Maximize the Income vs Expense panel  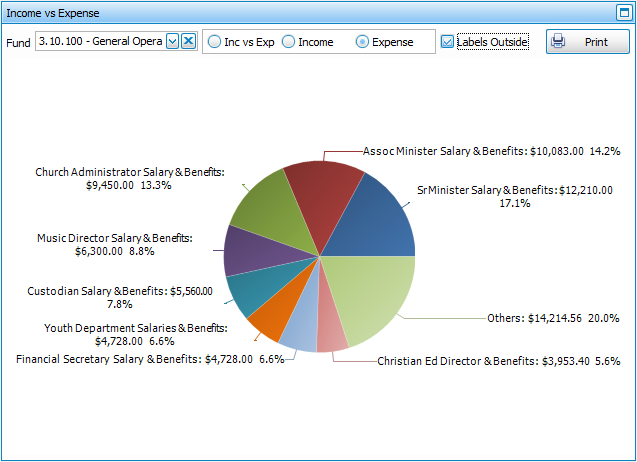[x=622, y=13]
